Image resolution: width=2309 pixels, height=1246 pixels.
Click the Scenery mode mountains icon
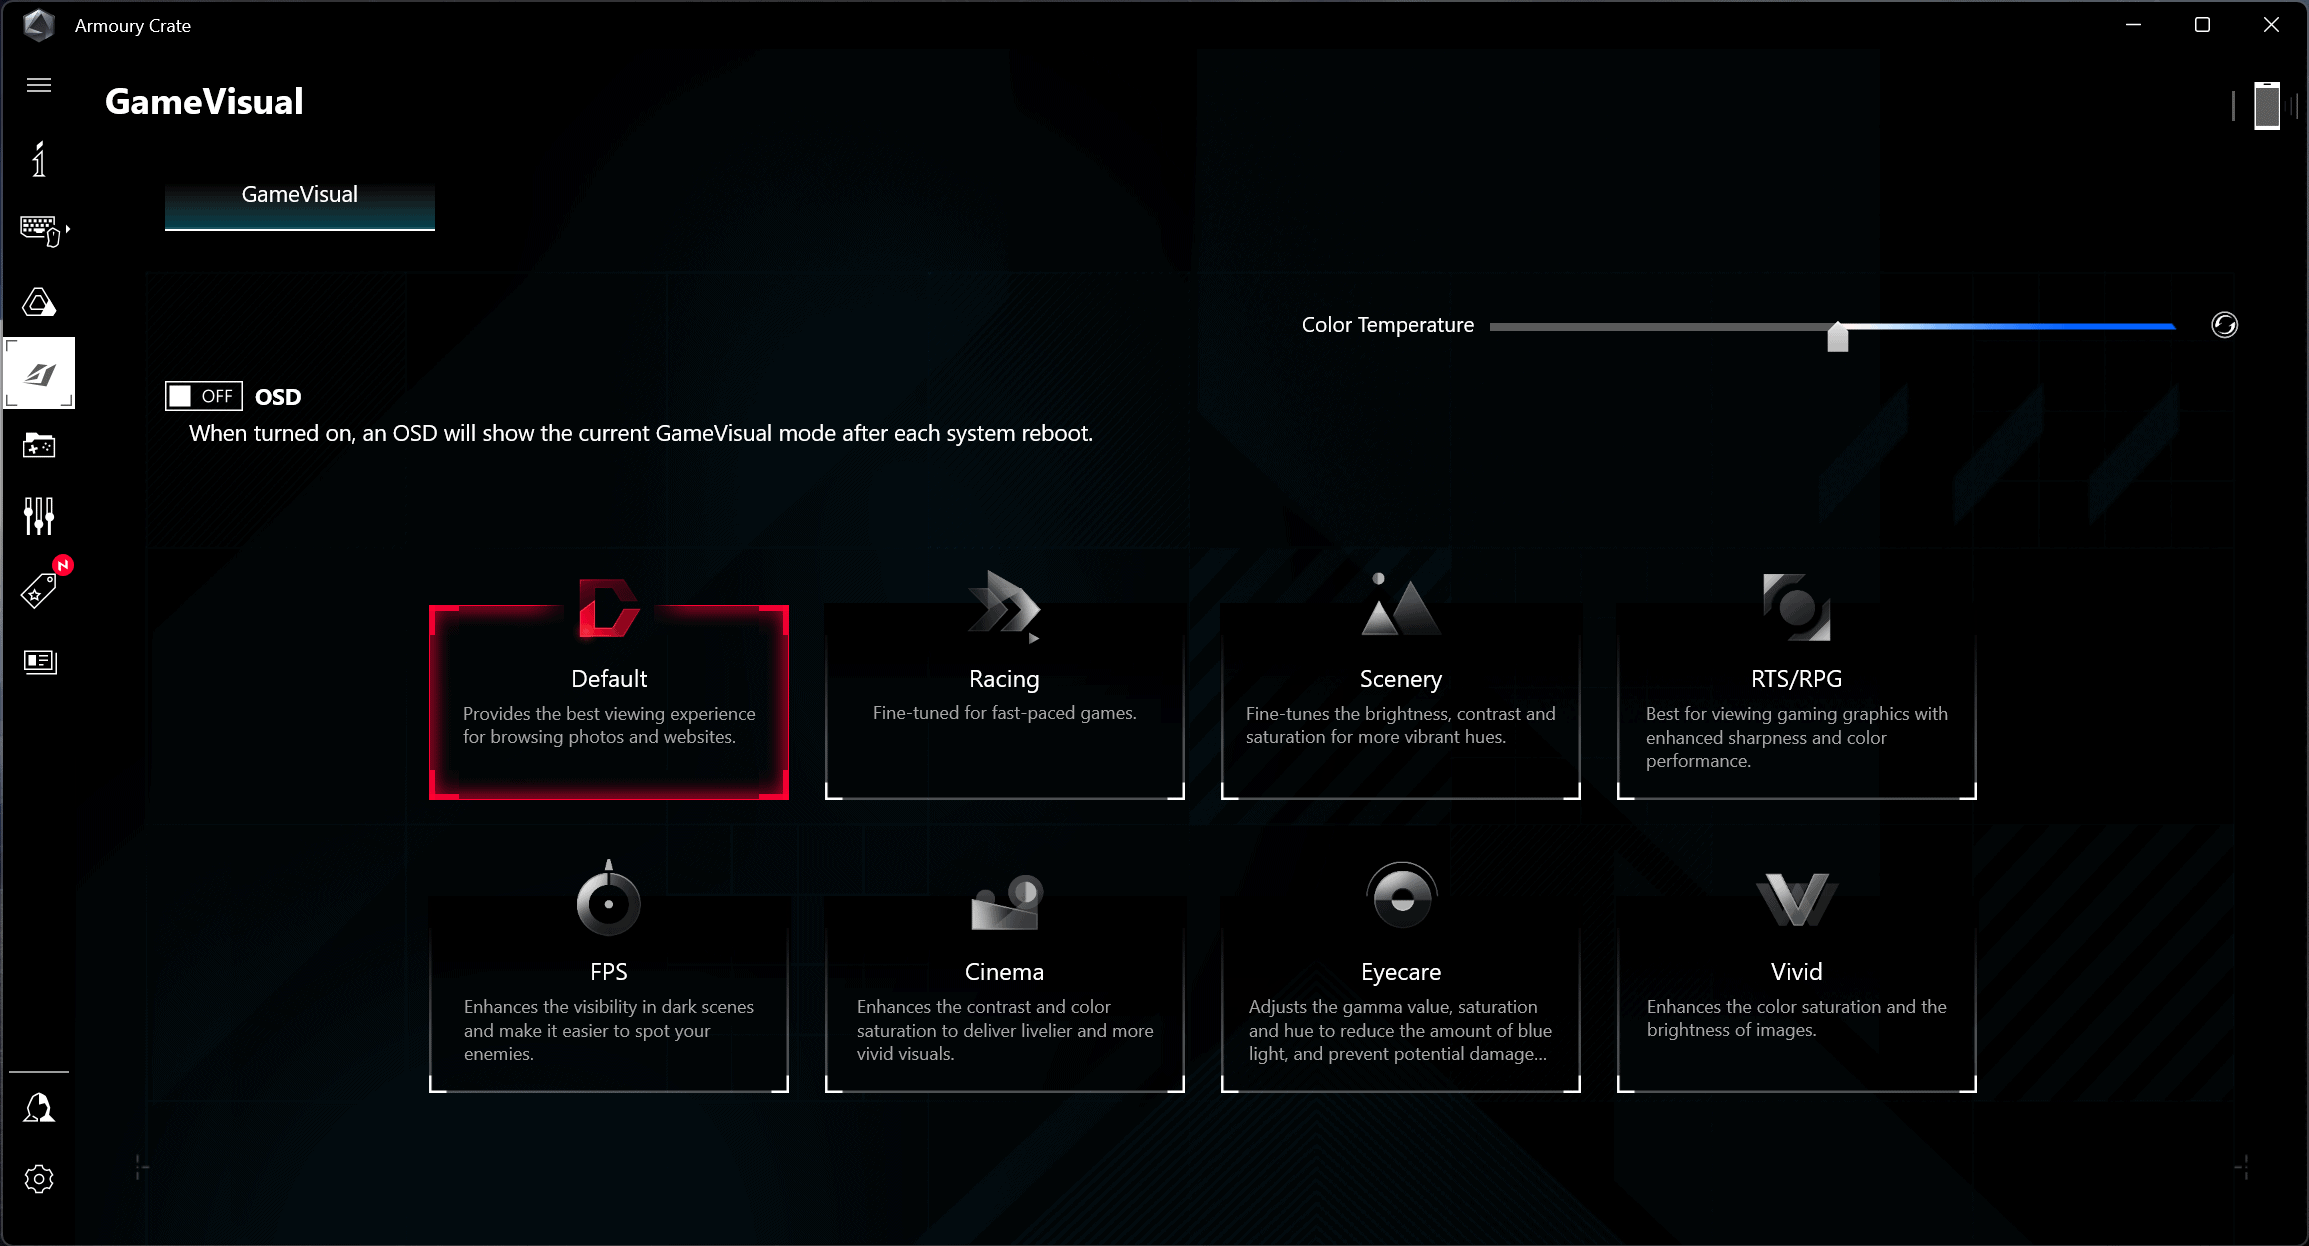pyautogui.click(x=1400, y=604)
